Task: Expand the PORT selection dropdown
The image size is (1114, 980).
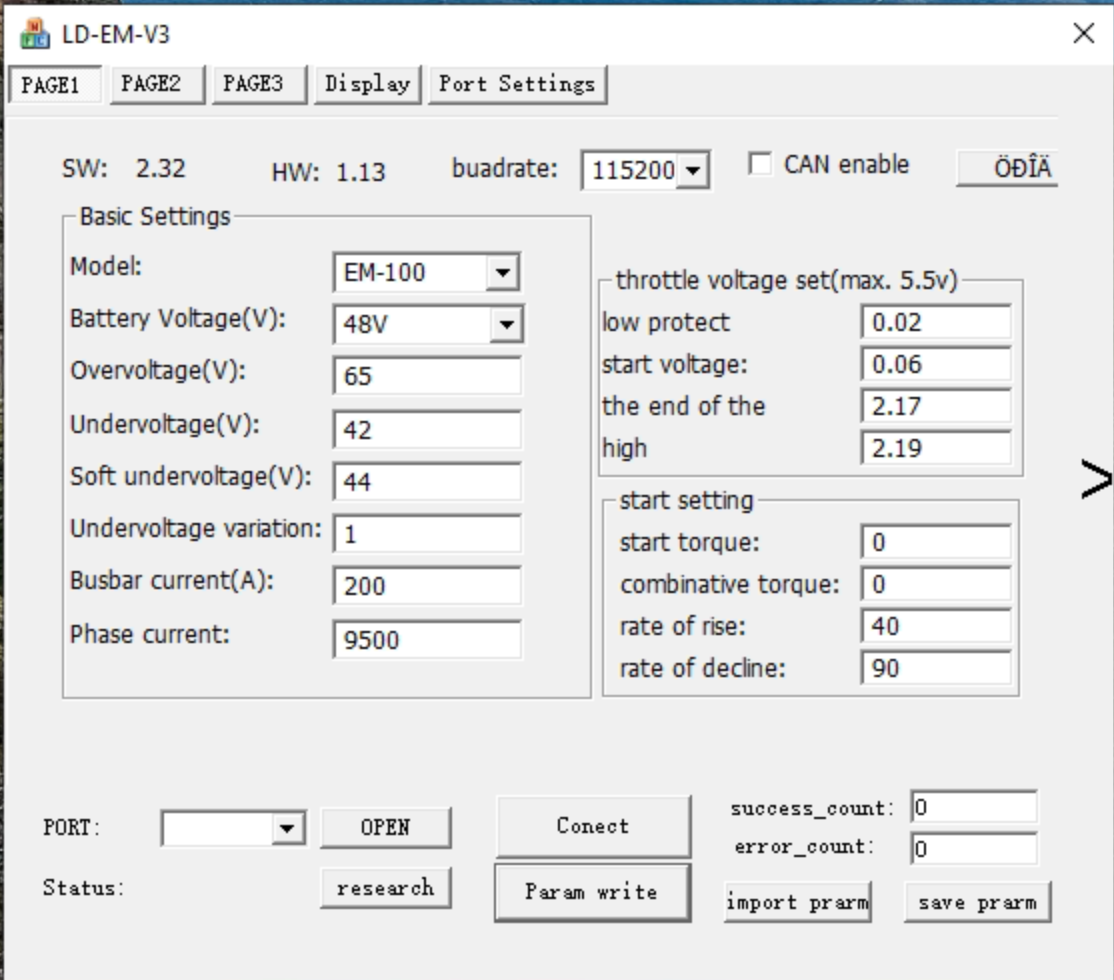Action: click(x=288, y=828)
